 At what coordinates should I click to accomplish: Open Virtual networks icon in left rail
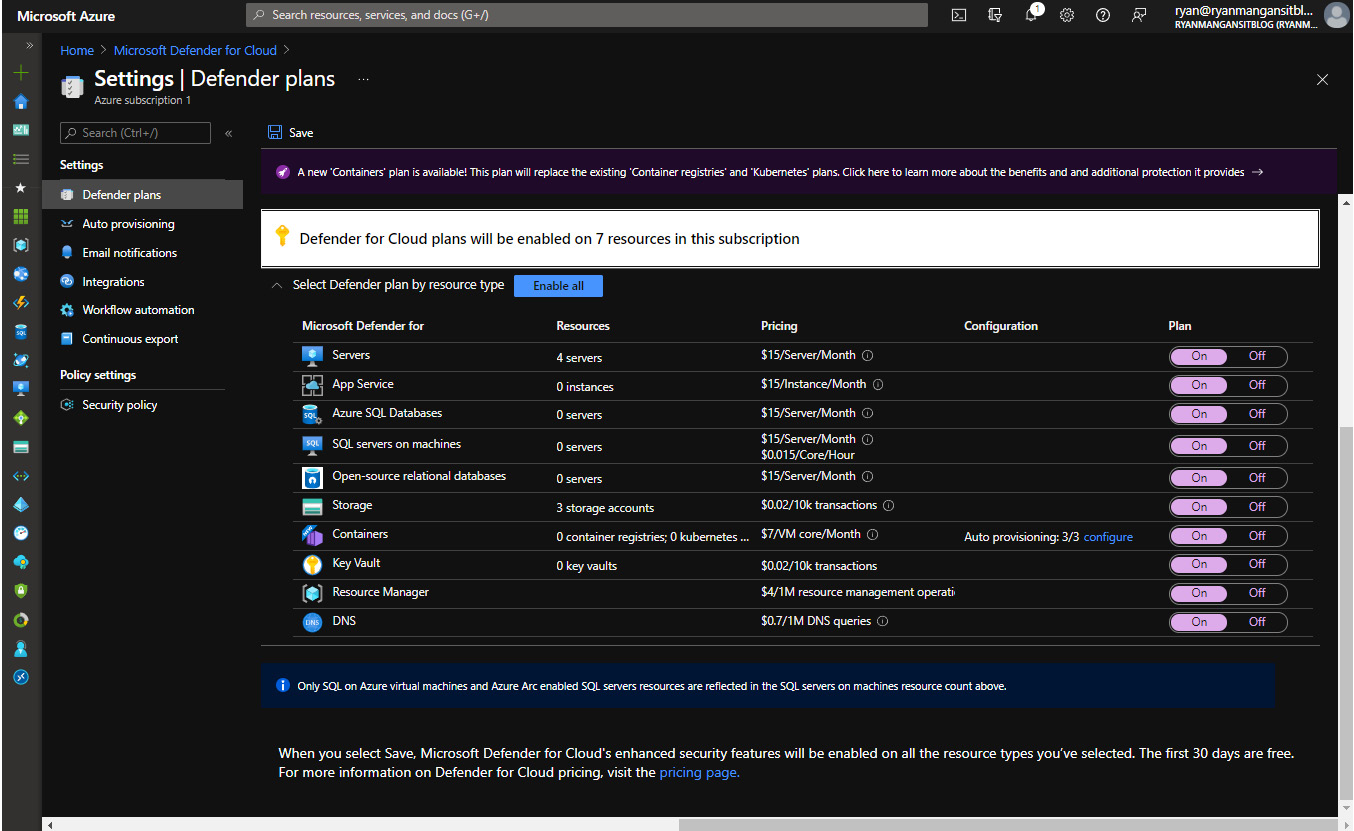[x=21, y=476]
